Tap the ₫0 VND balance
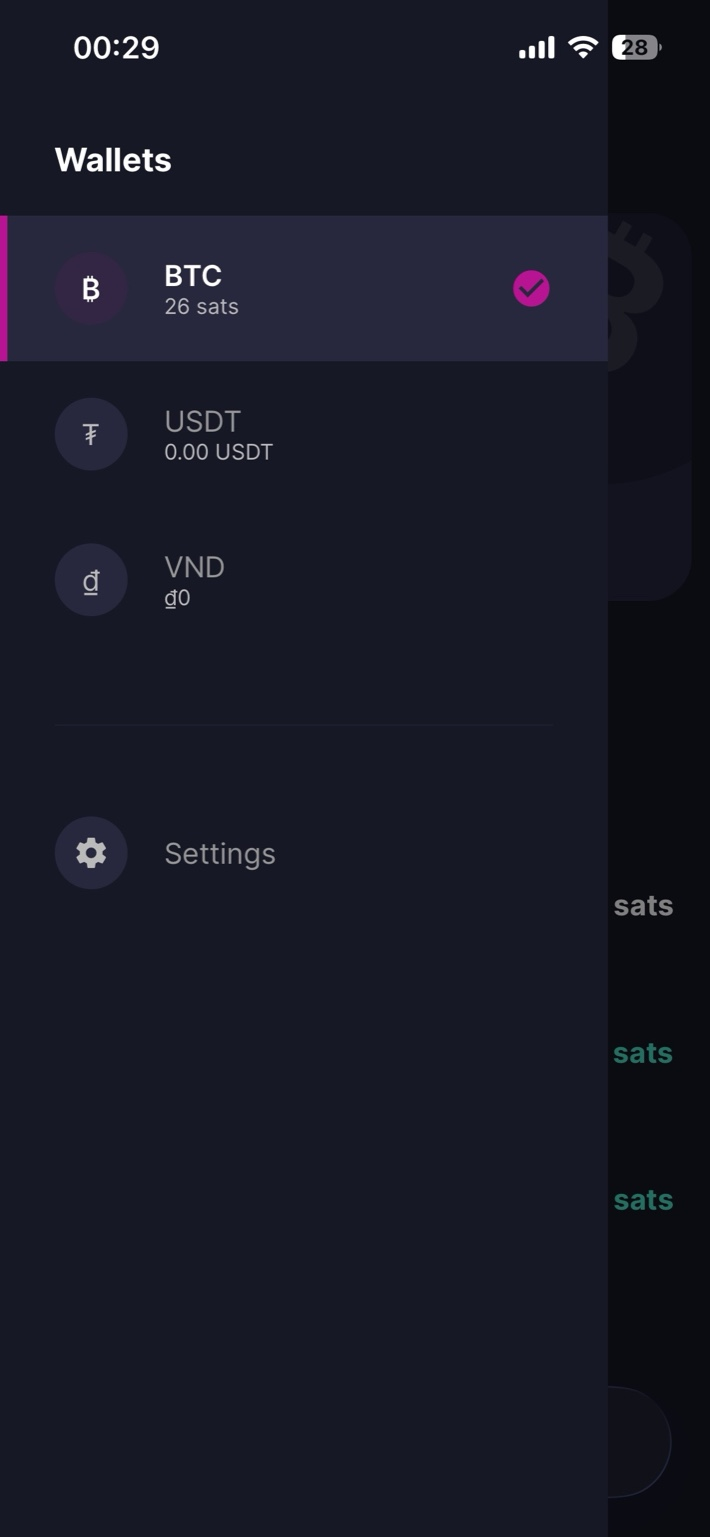The width and height of the screenshot is (710, 1537). [177, 598]
